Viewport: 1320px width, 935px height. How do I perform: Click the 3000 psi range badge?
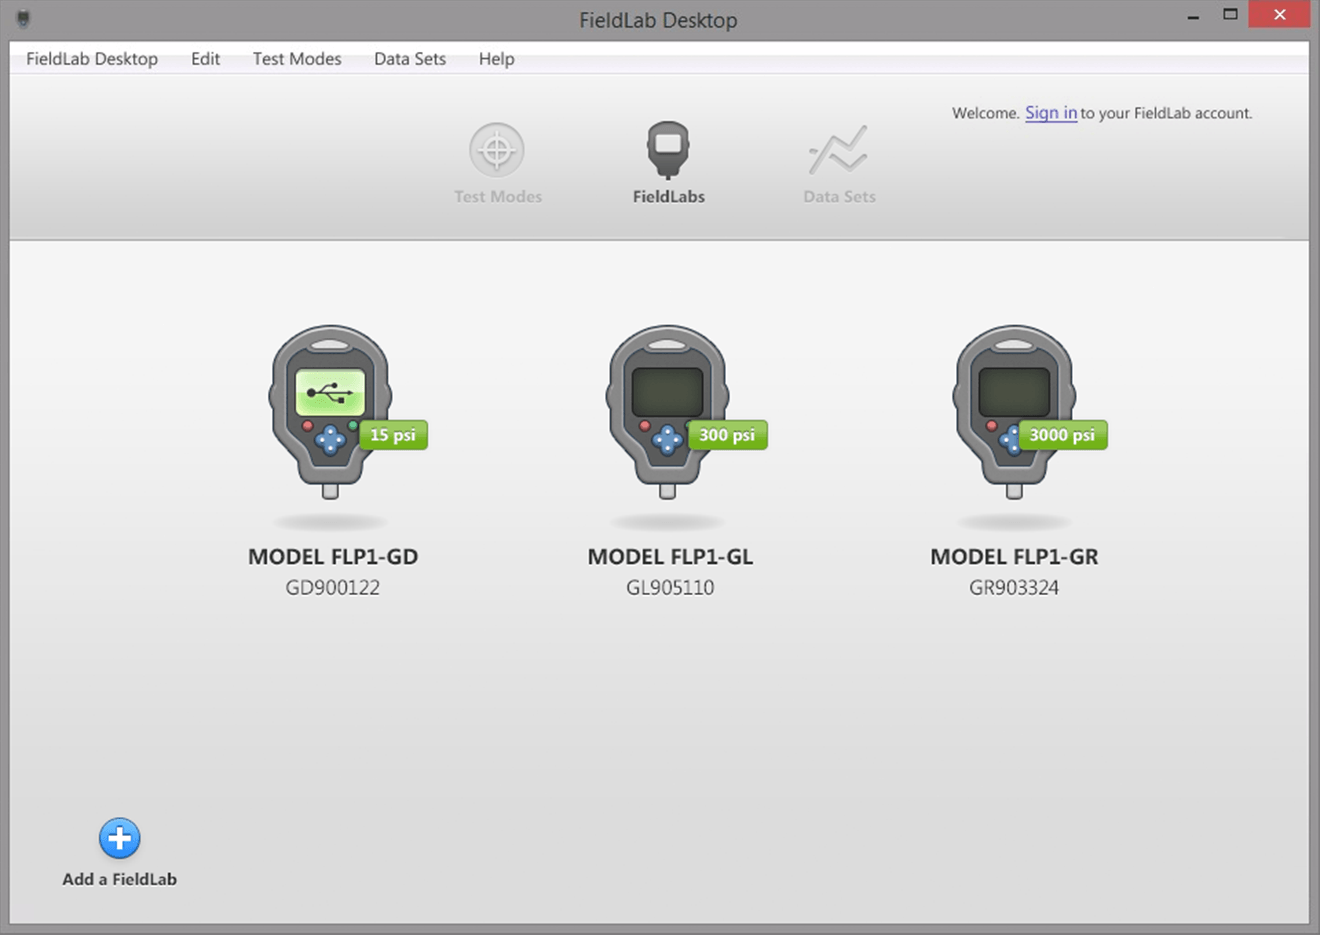1062,435
